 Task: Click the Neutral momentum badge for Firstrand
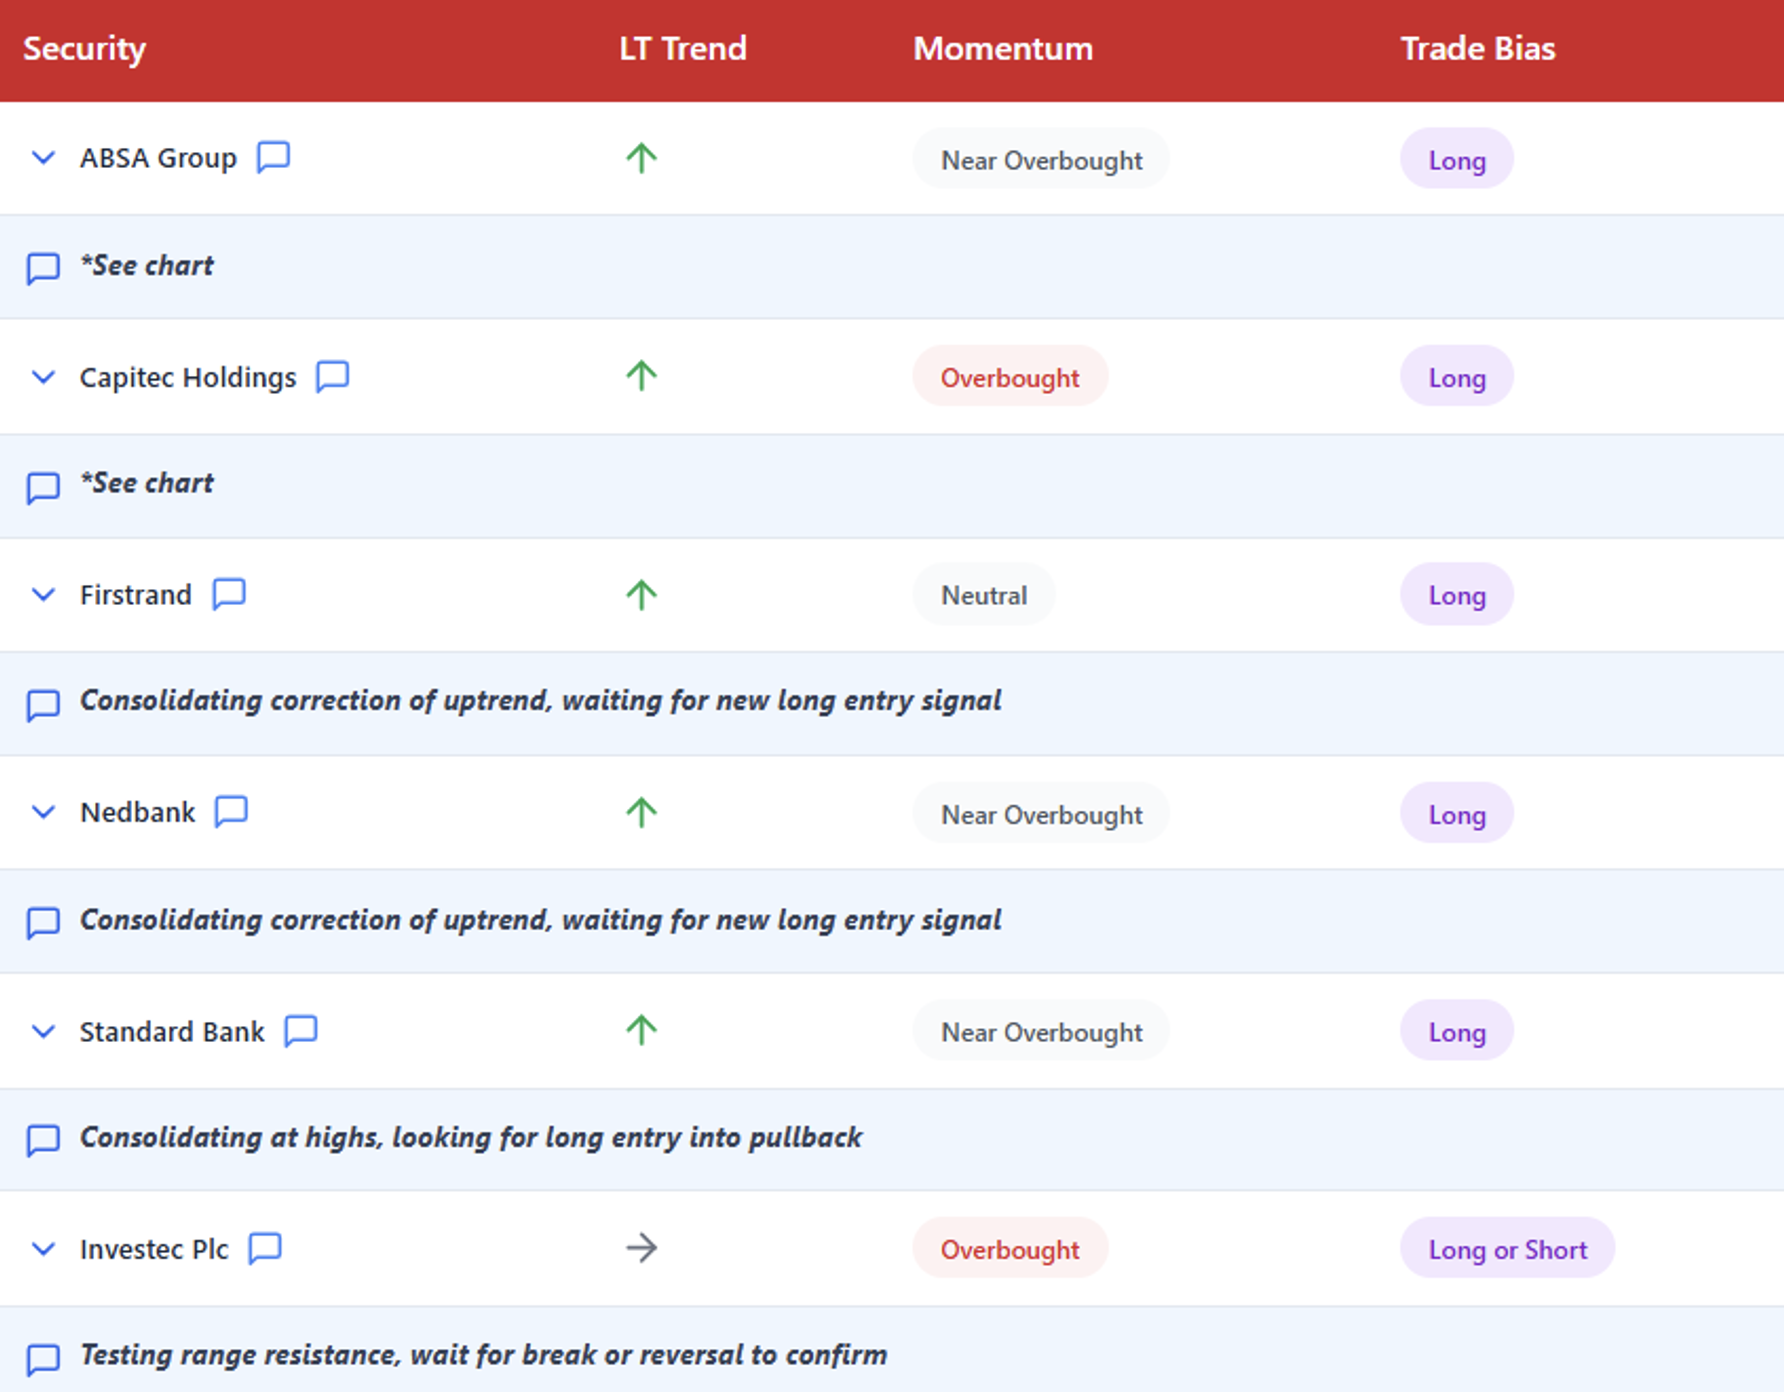click(x=983, y=595)
